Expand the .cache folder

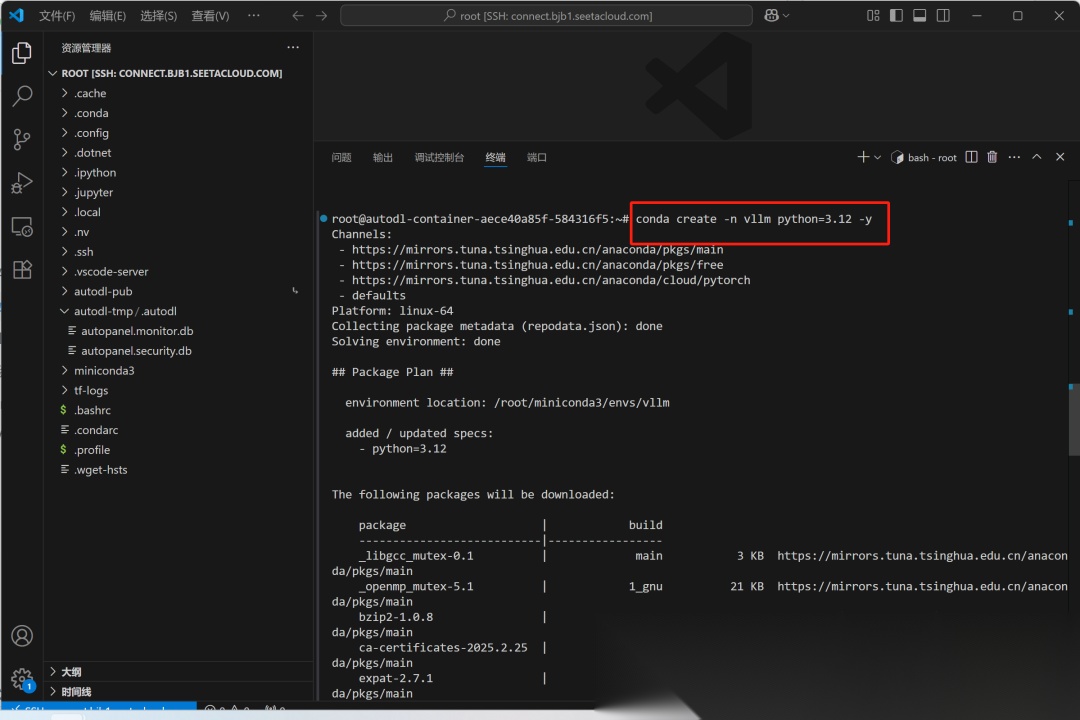179,93
